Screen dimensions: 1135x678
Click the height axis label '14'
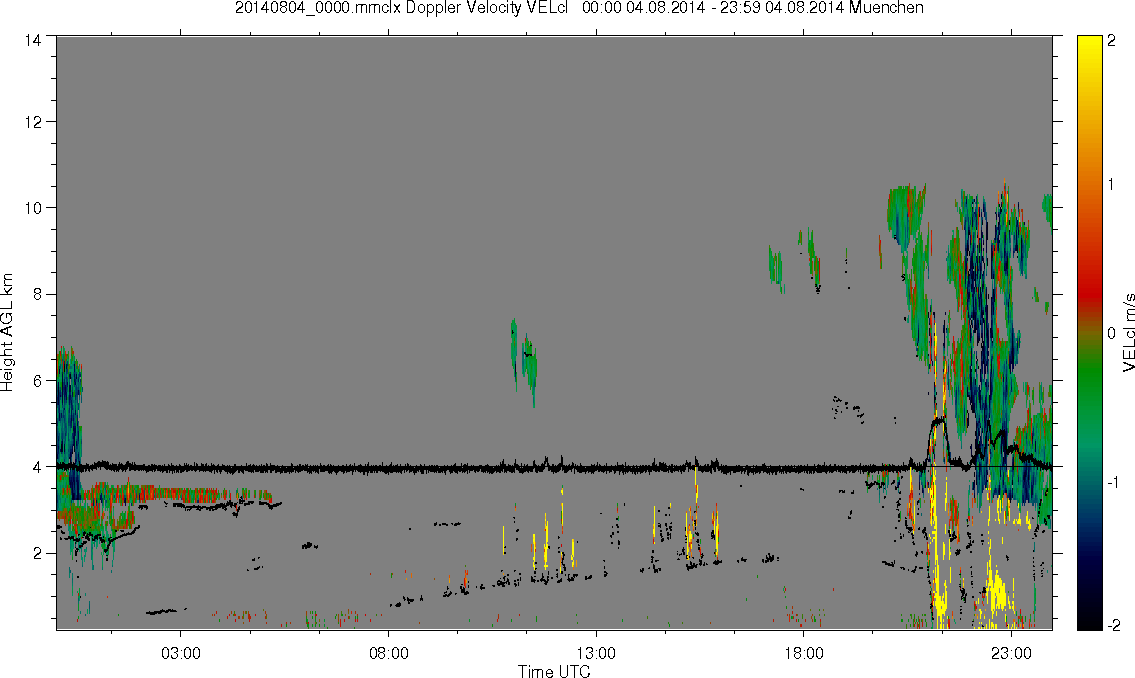click(x=31, y=41)
